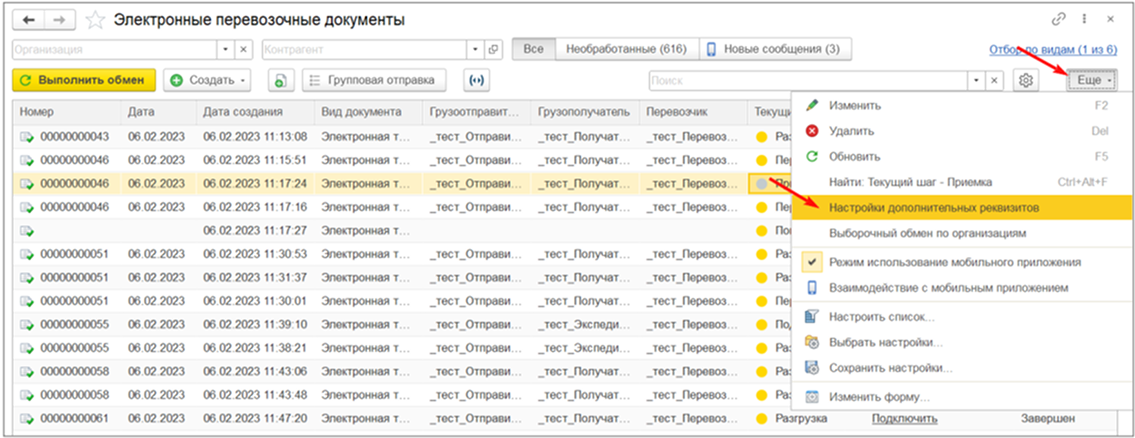
Task: Add page to favorites with star icon
Action: [x=95, y=20]
